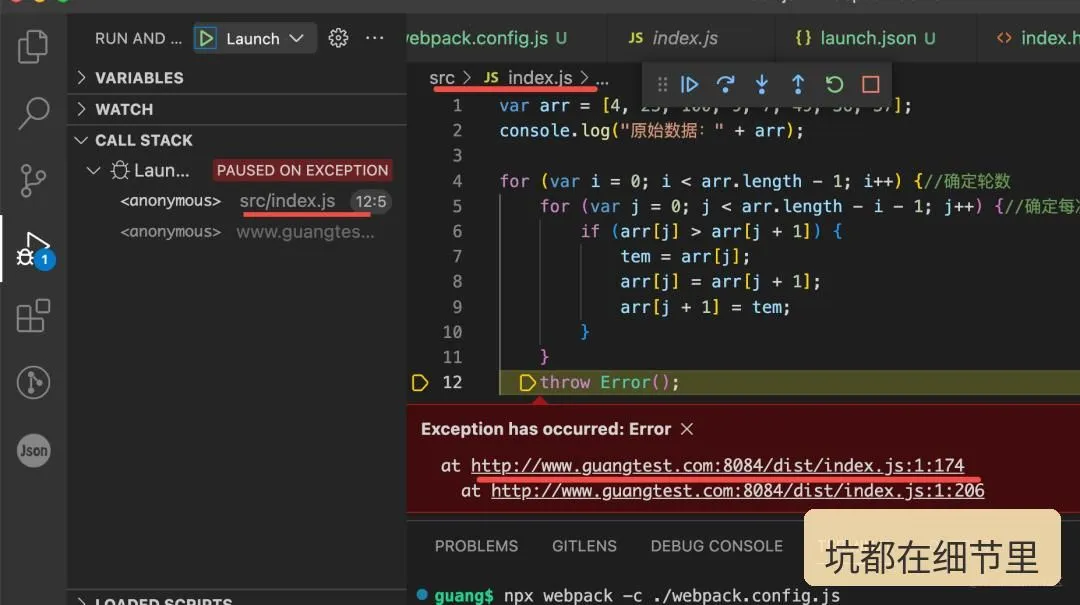Screen dimensions: 1080x605
Task: Open the DEBUG CONSOLE panel tab
Action: (x=716, y=546)
